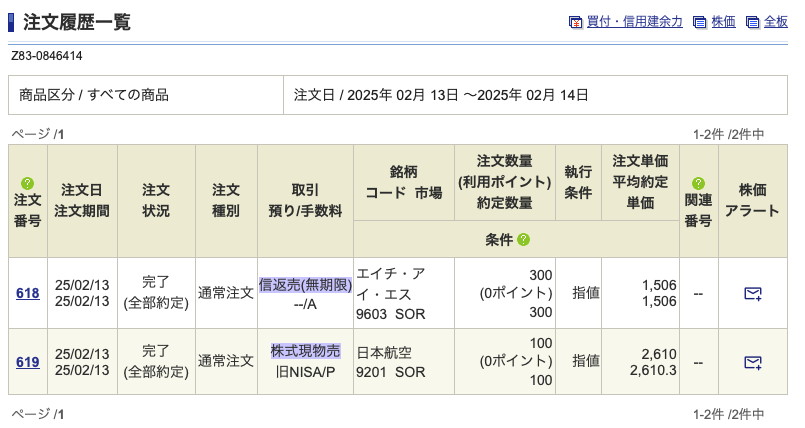Open the help icon next to 条件
This screenshot has width=805, height=428.
[524, 240]
